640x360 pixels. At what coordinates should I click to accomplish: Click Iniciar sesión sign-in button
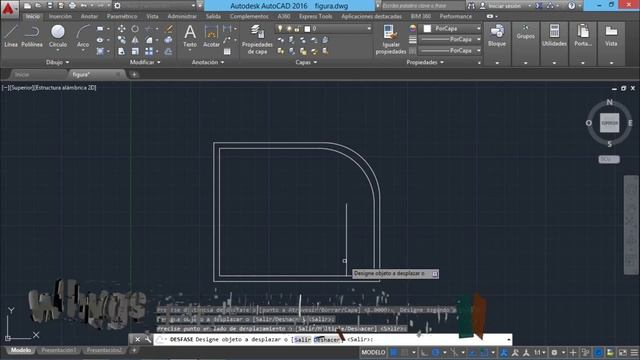[x=504, y=6]
